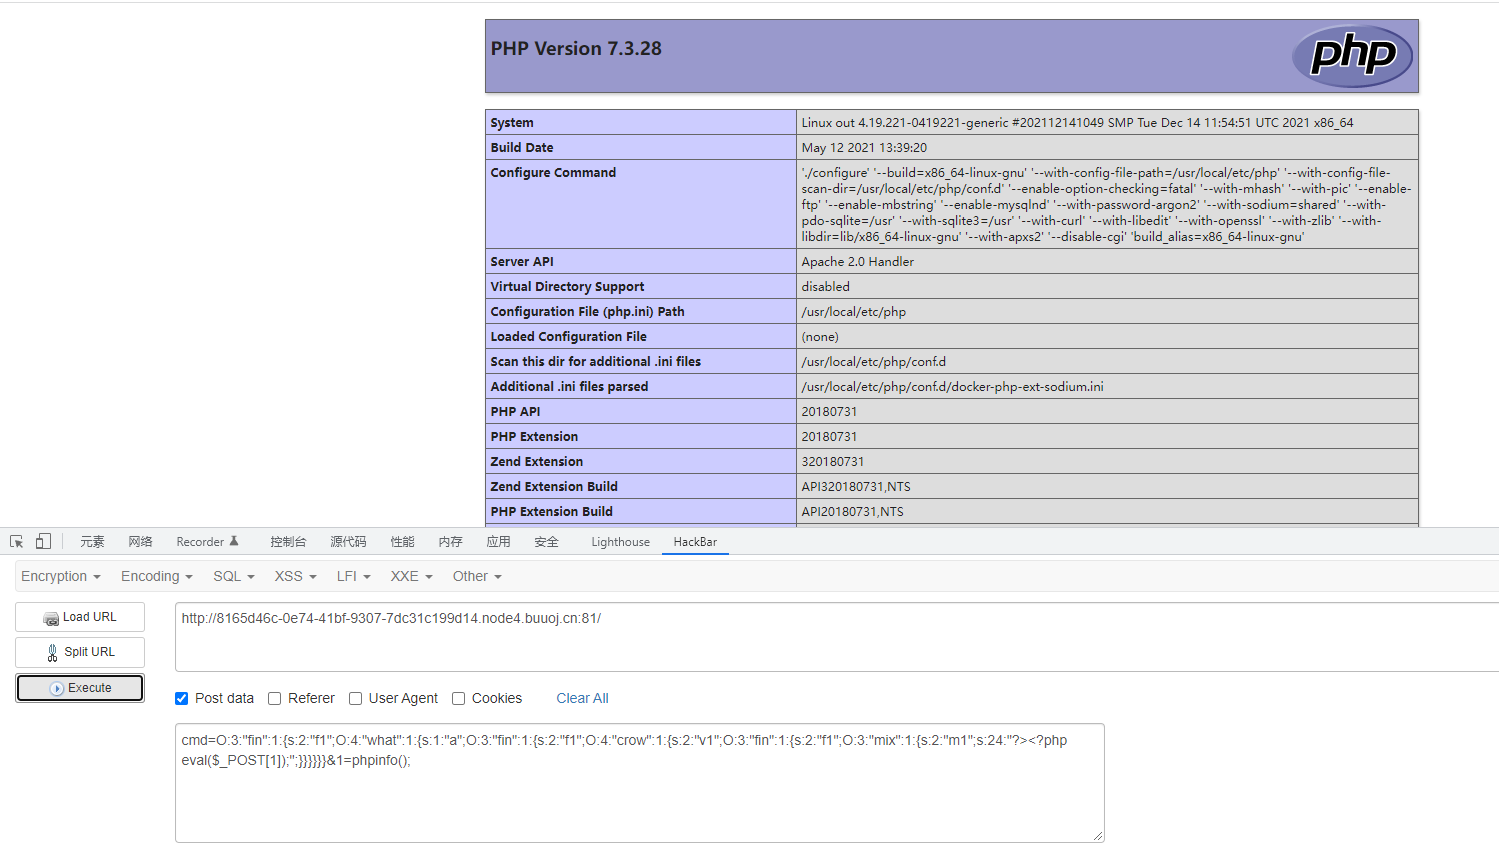1499x855 pixels.
Task: Switch to the 控制台 tab
Action: (x=288, y=541)
